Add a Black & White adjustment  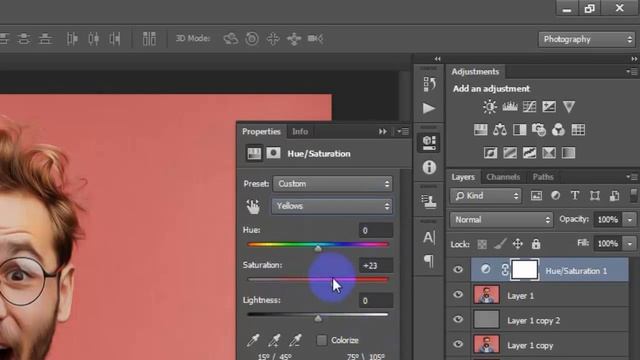pyautogui.click(x=519, y=130)
